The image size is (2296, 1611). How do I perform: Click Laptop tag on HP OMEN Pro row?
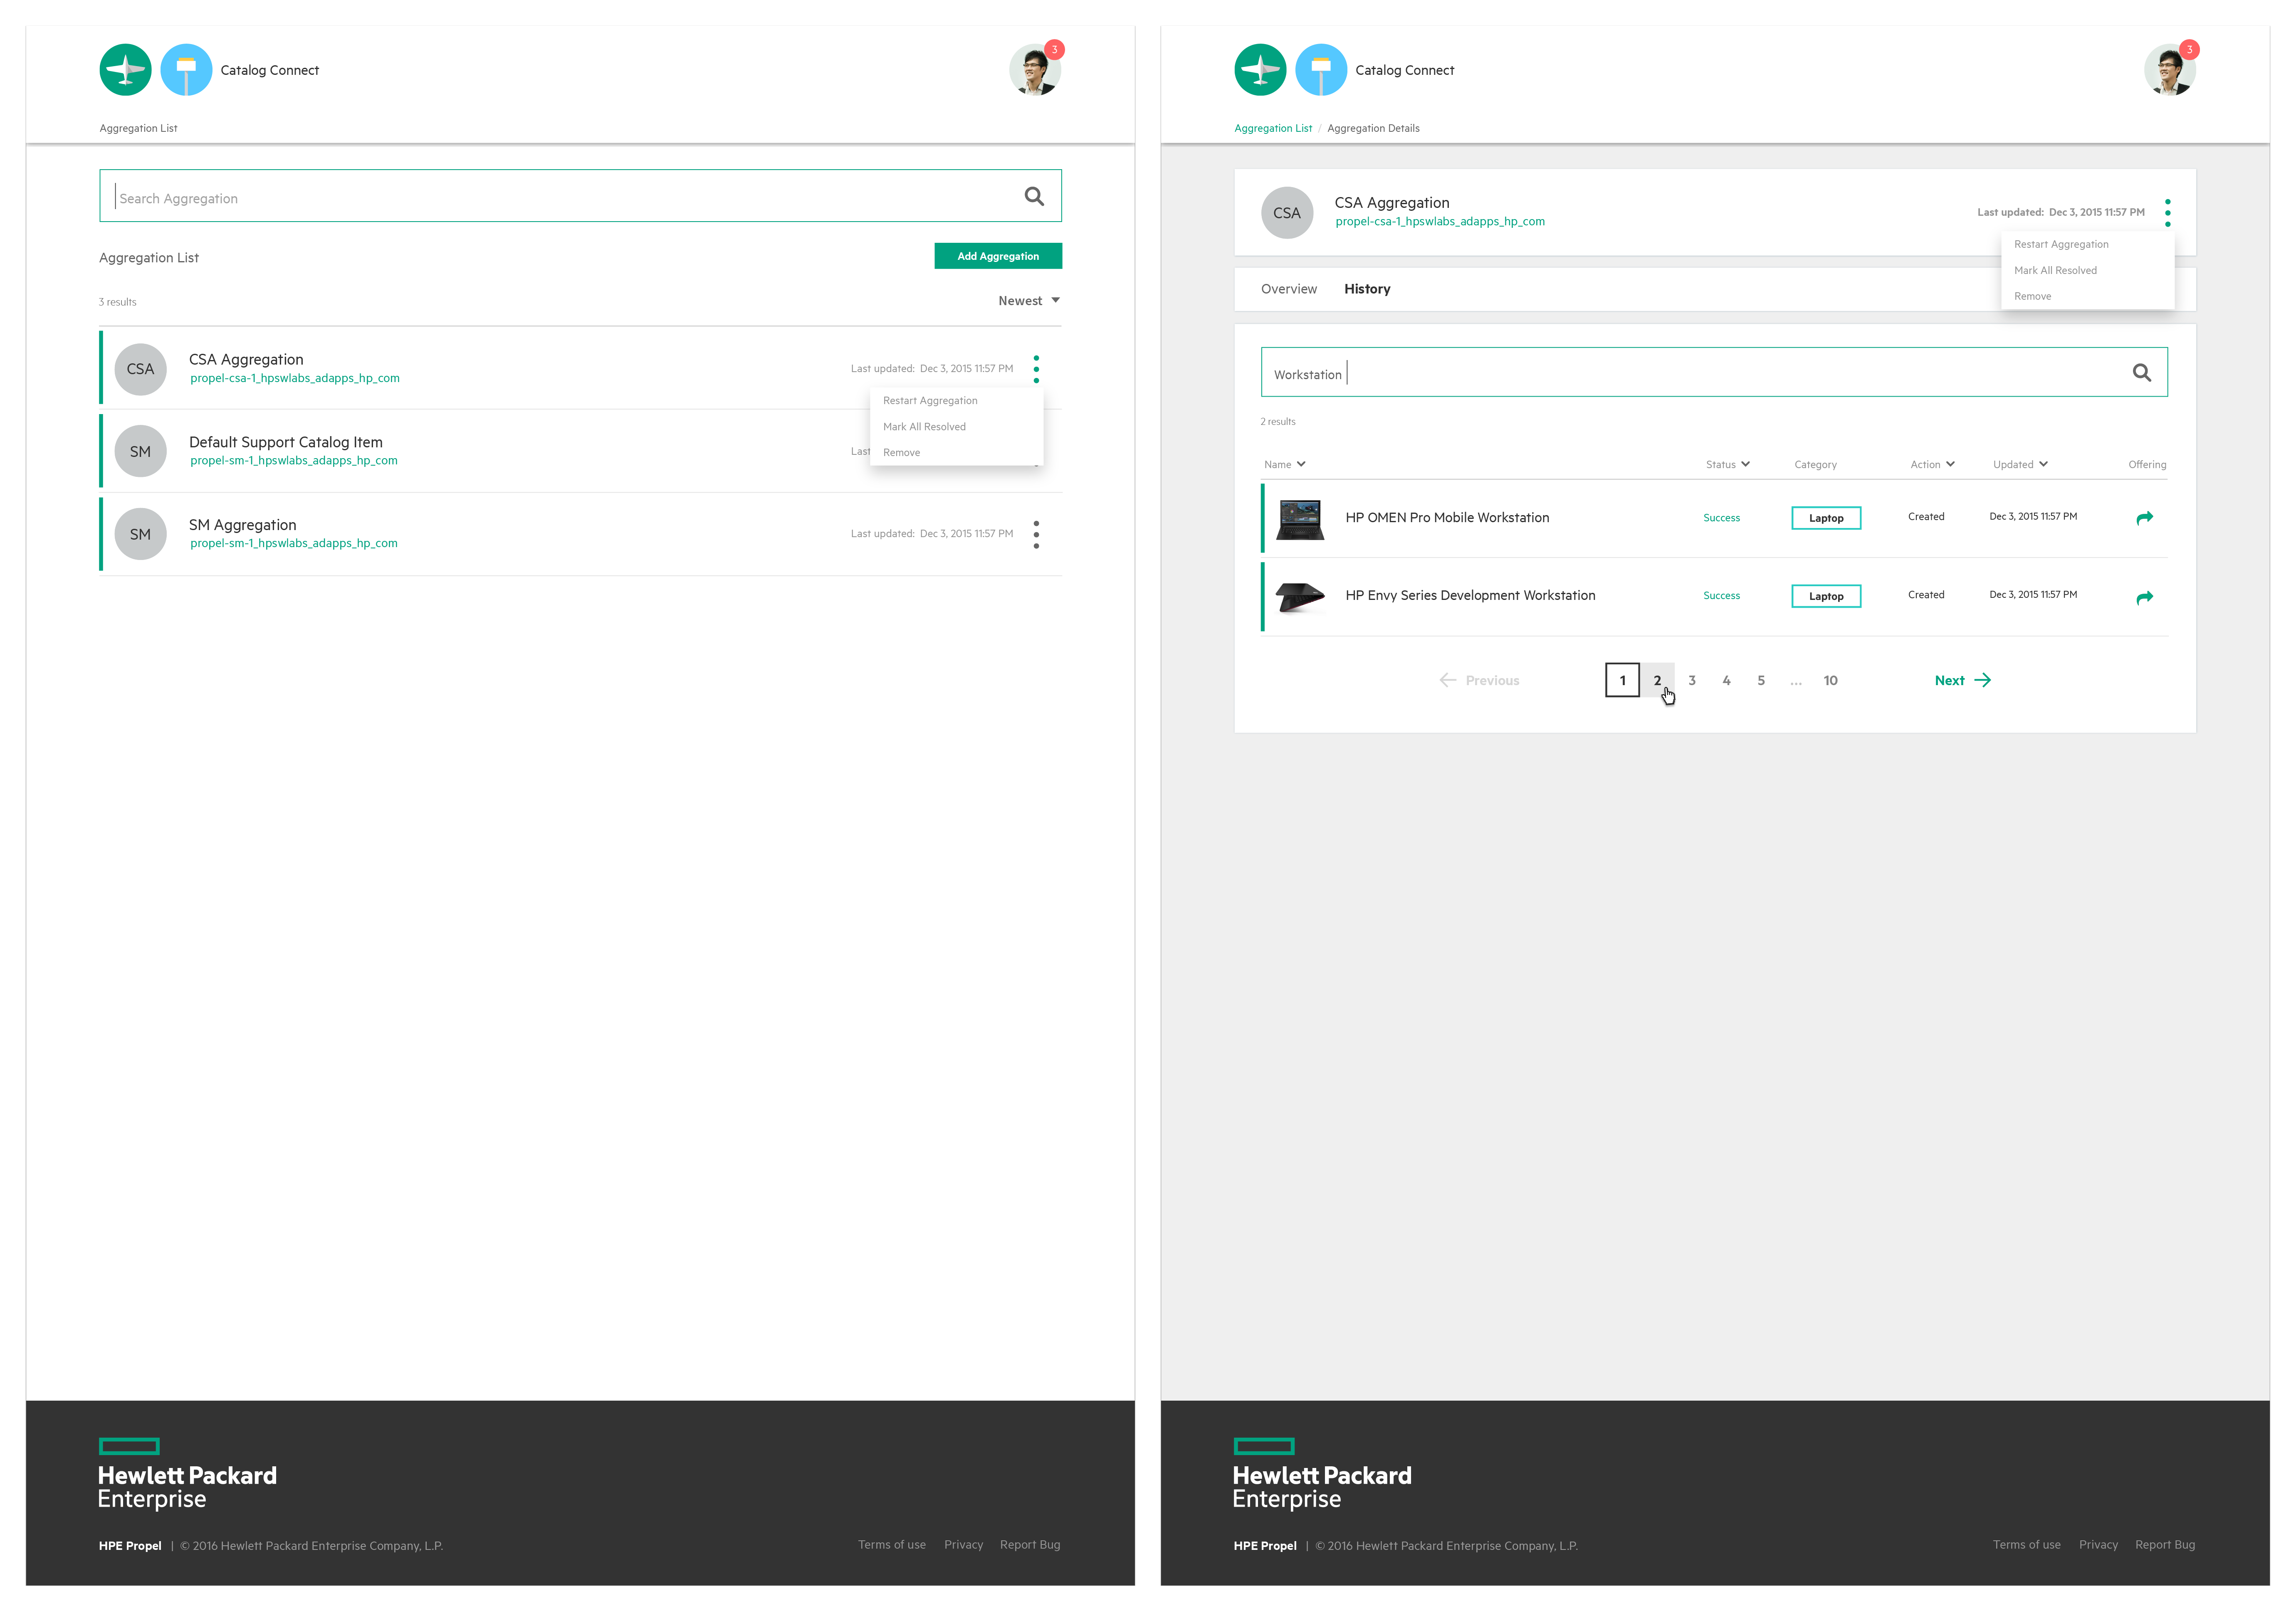(1826, 518)
